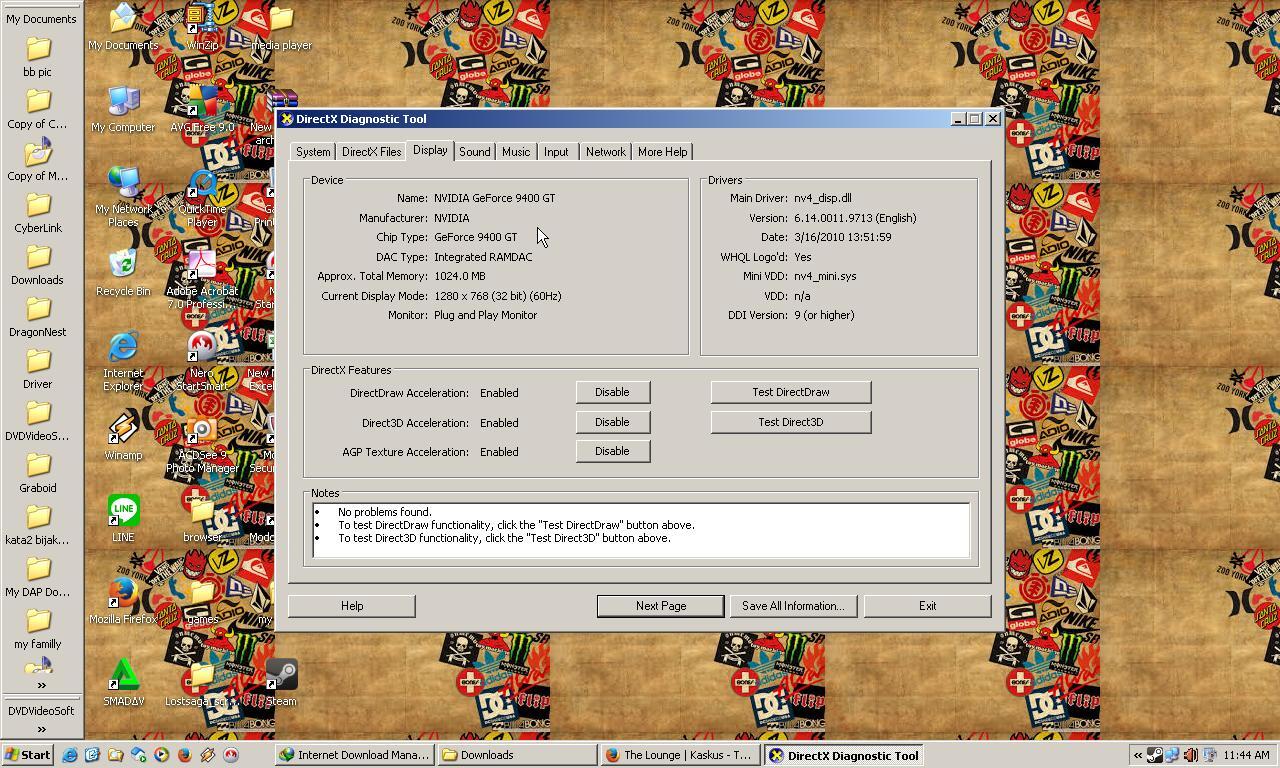Screen dimensions: 1280x768
Task: Expand the My Documents toolbar overflow chevron
Action: point(41,685)
